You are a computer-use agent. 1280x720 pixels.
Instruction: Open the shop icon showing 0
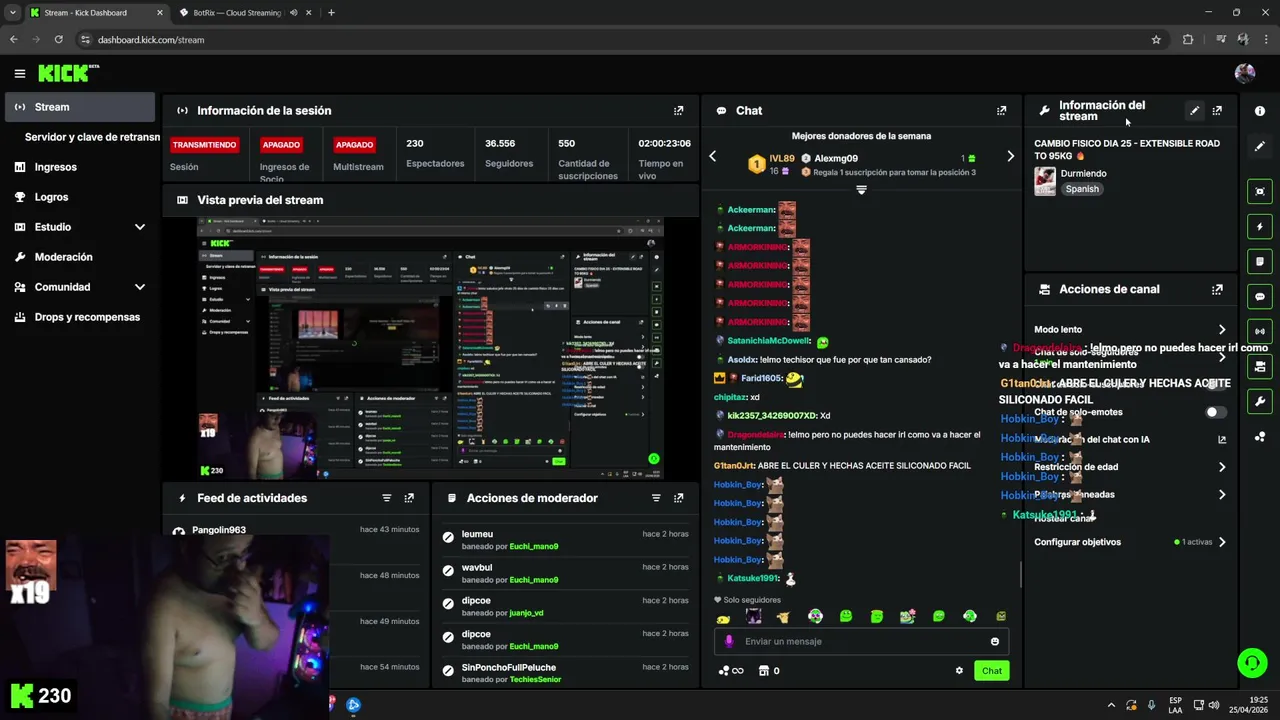768,671
